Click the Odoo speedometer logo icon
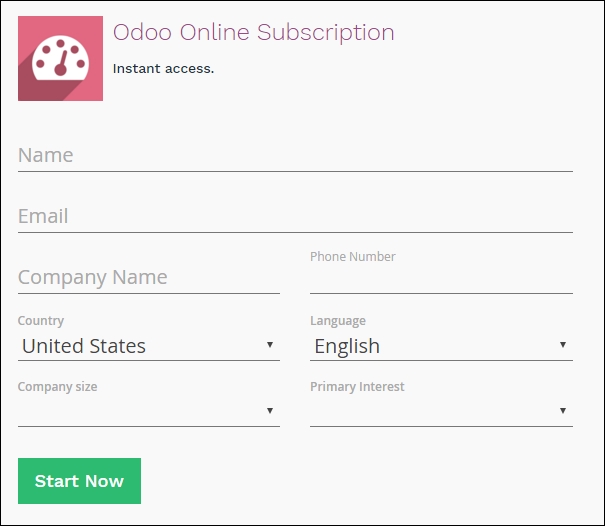This screenshot has height=526, width=605. click(x=60, y=58)
